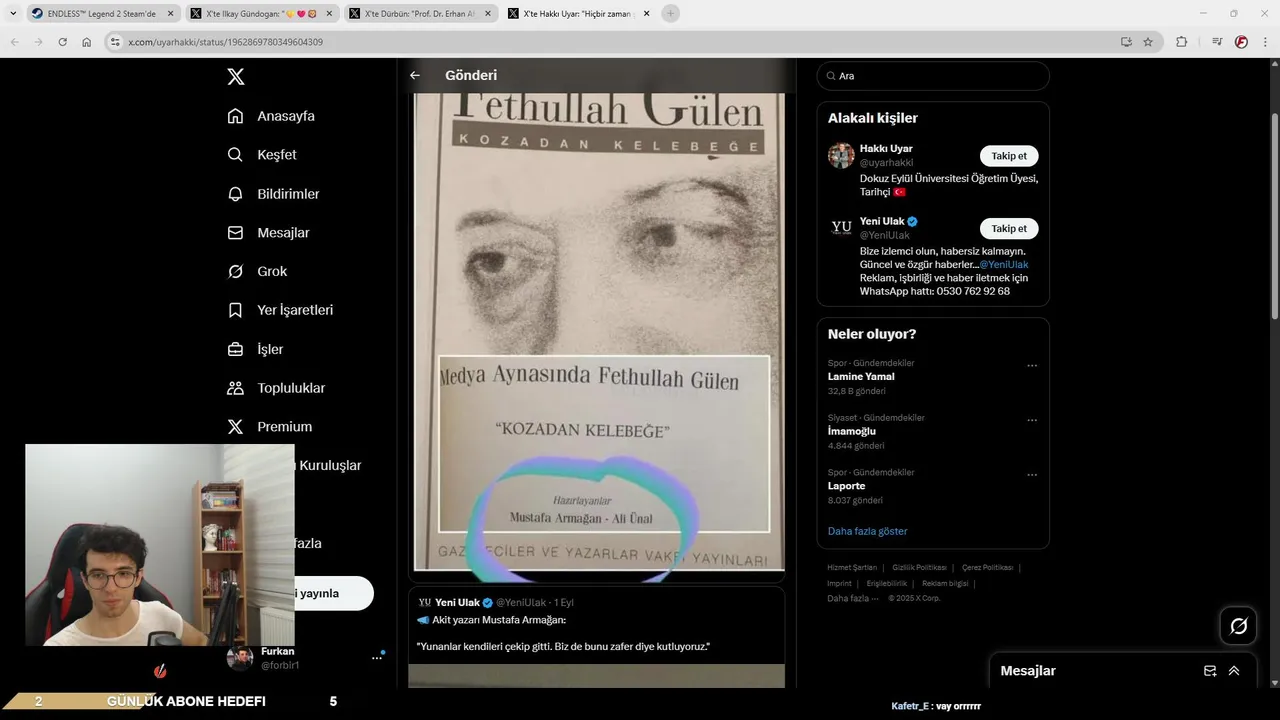Open Bildirimler bell icon
This screenshot has width=1280, height=720.
pyautogui.click(x=235, y=194)
